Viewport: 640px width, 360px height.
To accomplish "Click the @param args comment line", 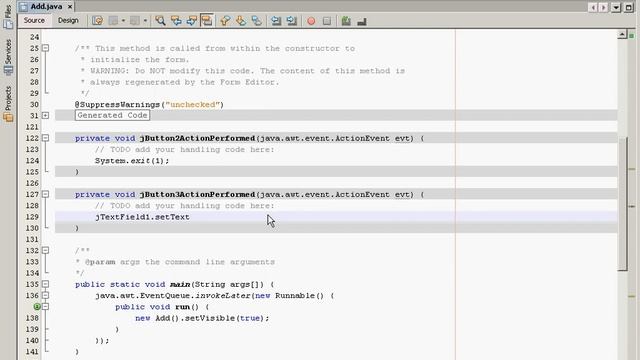I will [175, 262].
